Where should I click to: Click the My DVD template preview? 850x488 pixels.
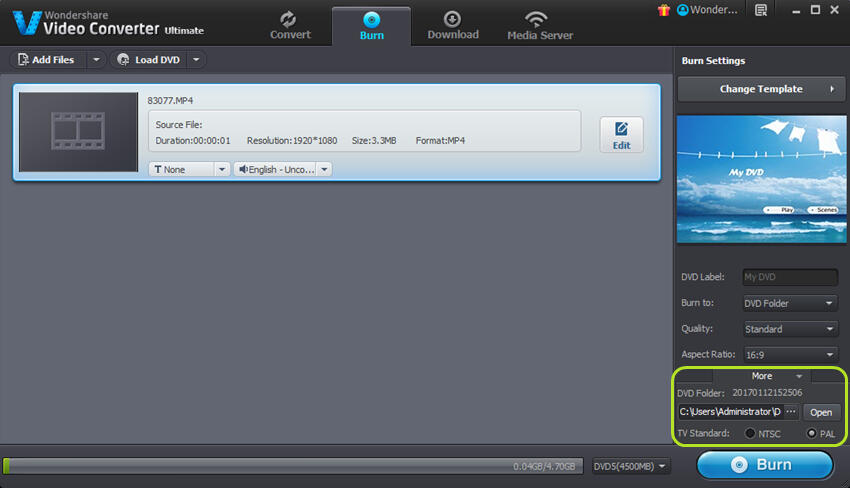[761, 179]
